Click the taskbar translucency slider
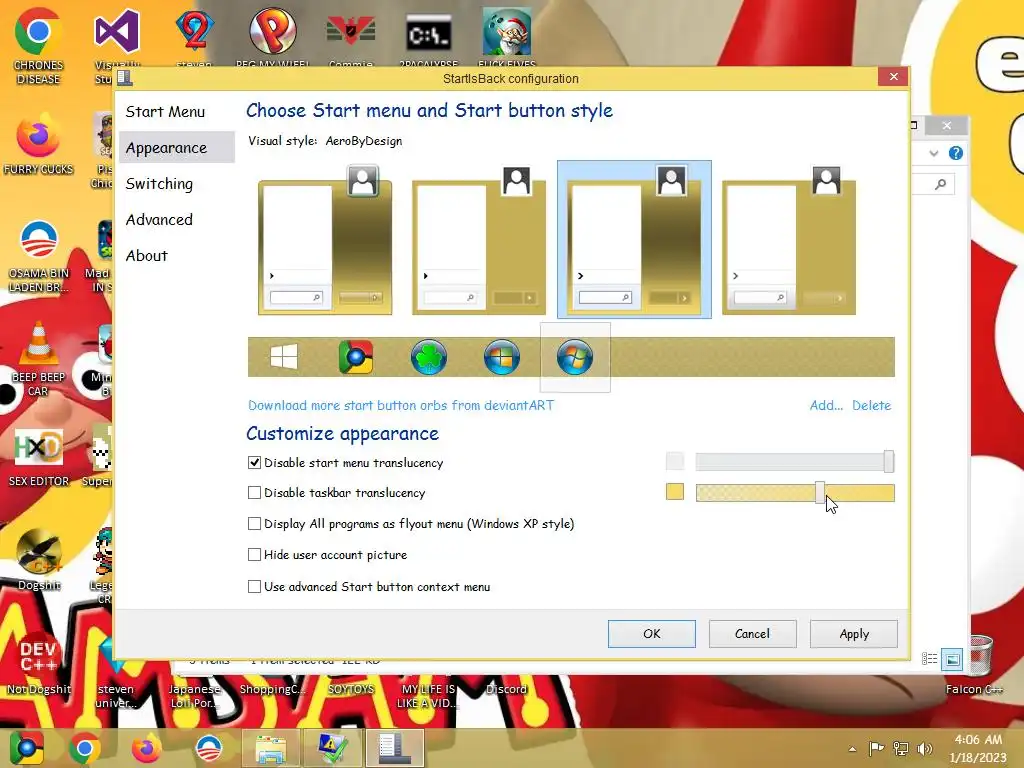1024x768 pixels. [795, 492]
